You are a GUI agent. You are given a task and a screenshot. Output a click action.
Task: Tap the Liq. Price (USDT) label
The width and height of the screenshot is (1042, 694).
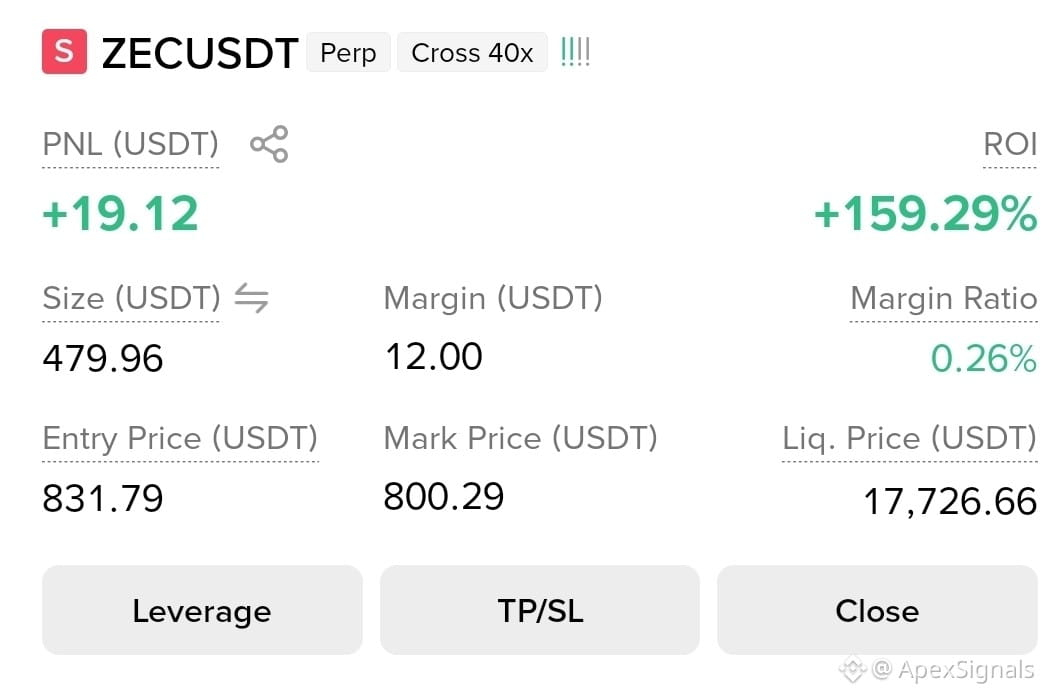[909, 439]
